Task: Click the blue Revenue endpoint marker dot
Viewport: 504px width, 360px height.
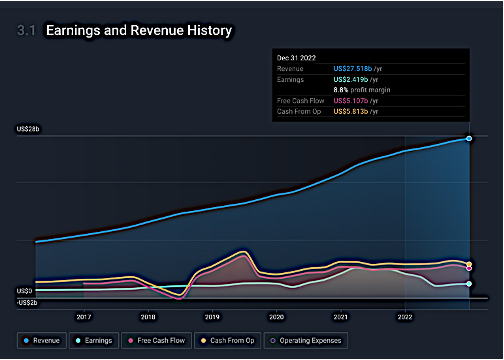Action: tap(469, 138)
